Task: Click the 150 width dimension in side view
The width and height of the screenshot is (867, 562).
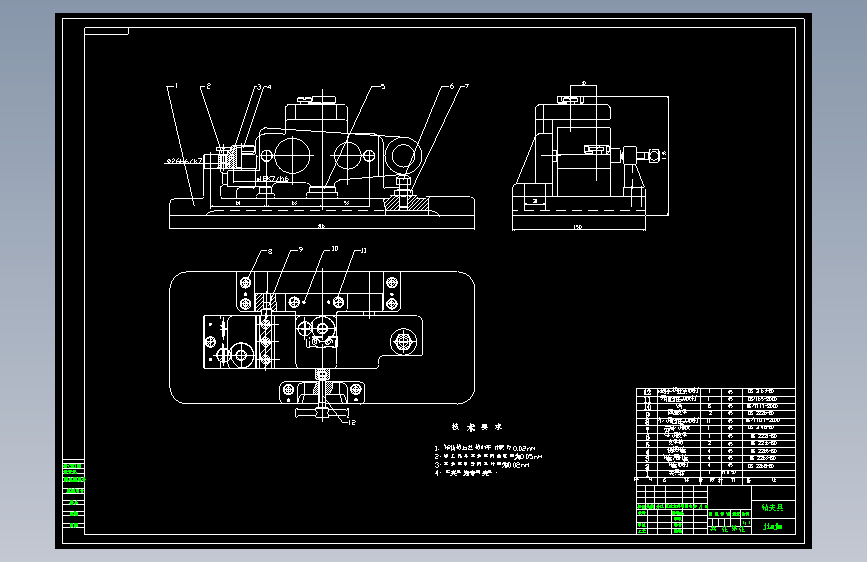Action: (x=578, y=227)
